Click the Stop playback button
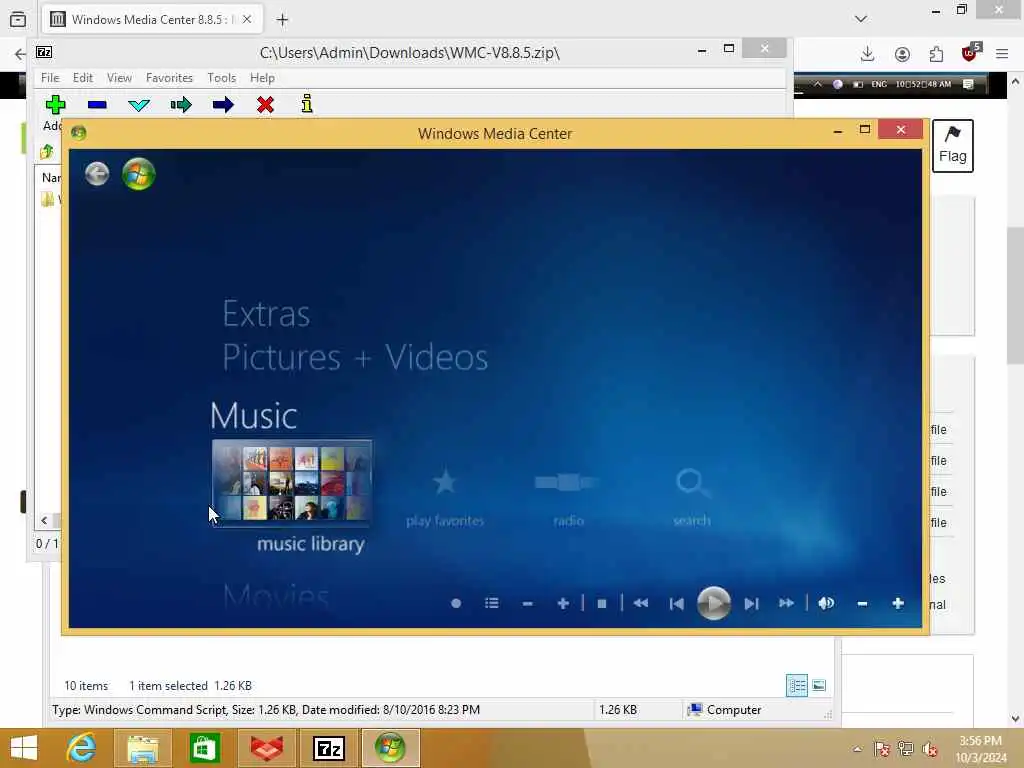This screenshot has width=1024, height=768. [602, 603]
